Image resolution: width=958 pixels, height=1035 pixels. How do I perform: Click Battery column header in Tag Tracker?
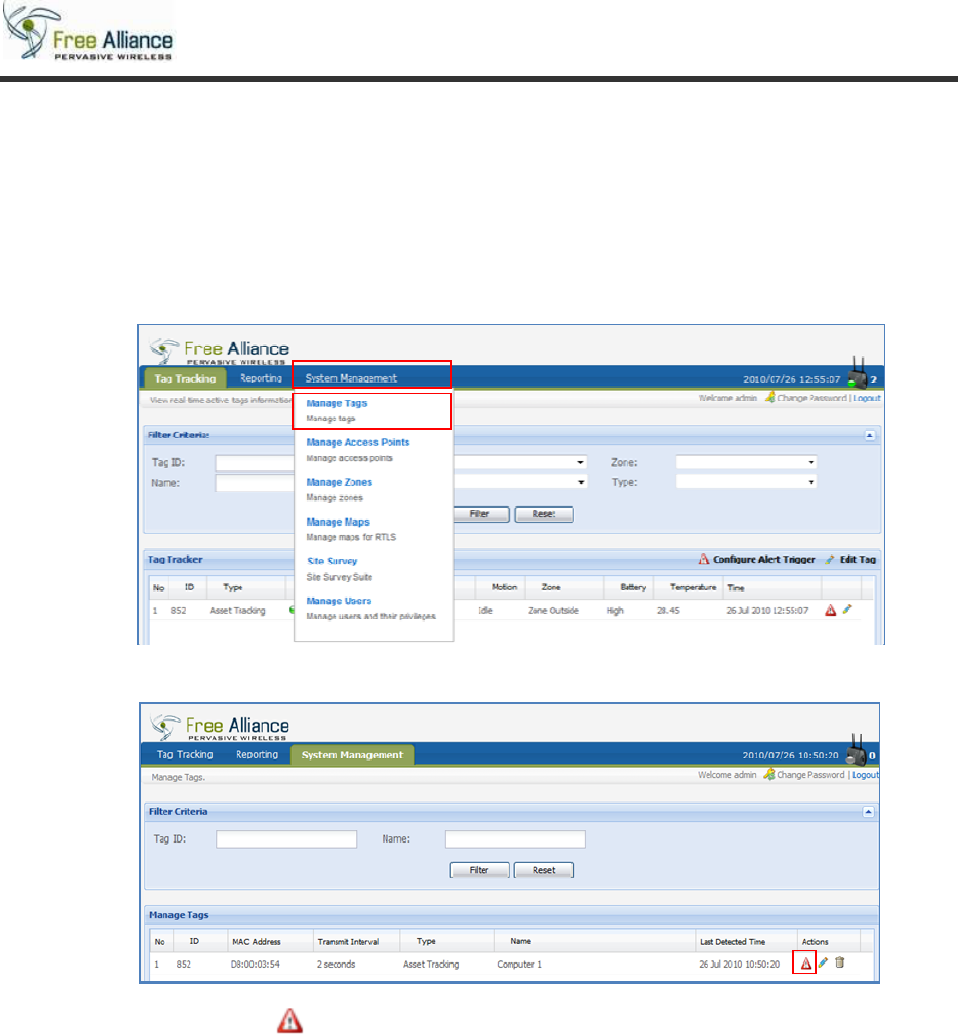(633, 587)
